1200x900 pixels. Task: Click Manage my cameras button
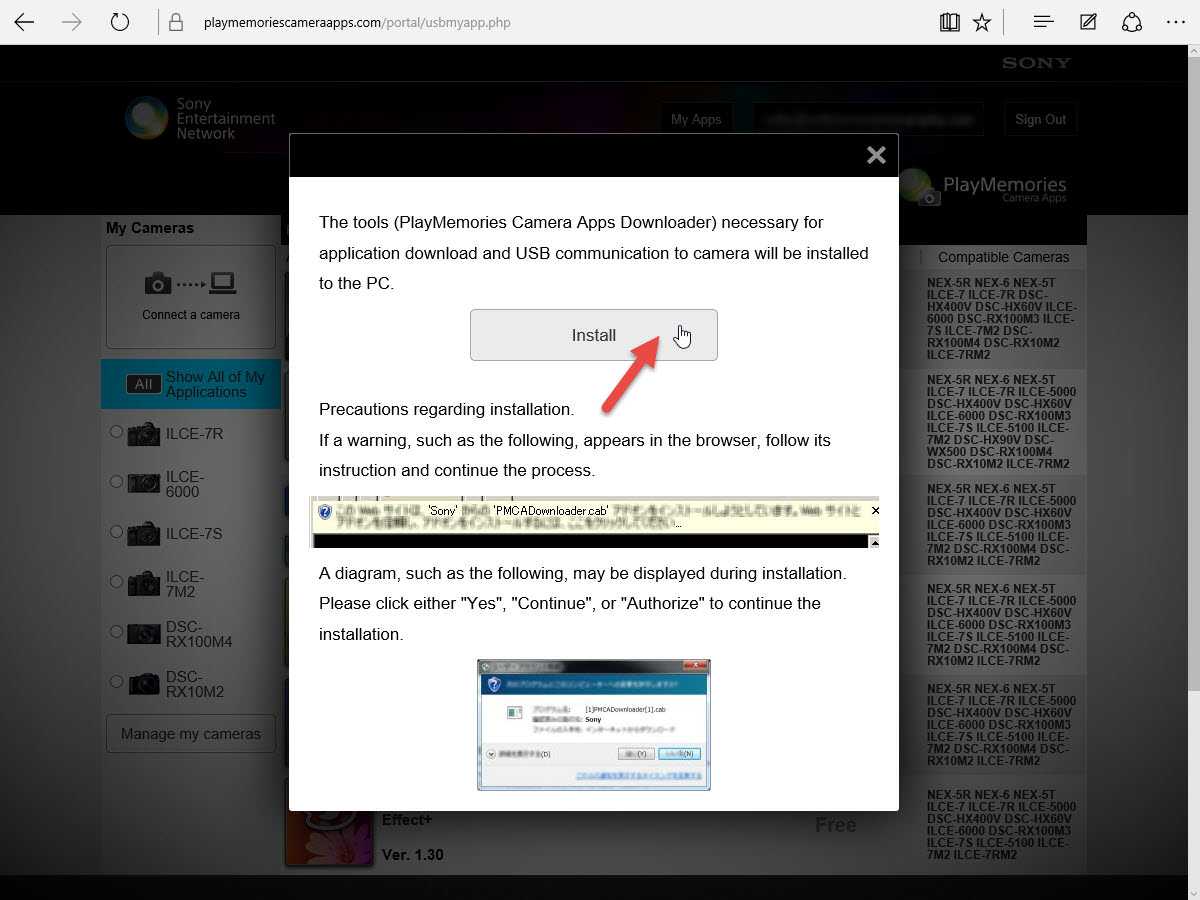point(190,734)
